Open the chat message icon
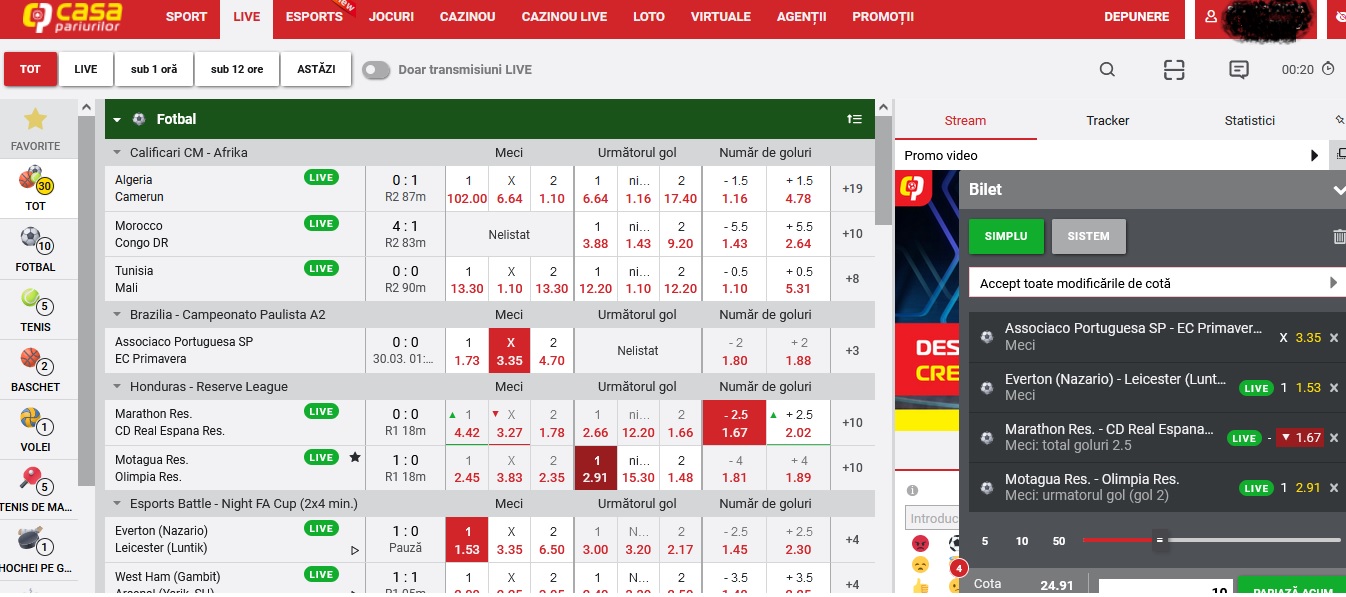The height and width of the screenshot is (597, 1346). click(1239, 69)
